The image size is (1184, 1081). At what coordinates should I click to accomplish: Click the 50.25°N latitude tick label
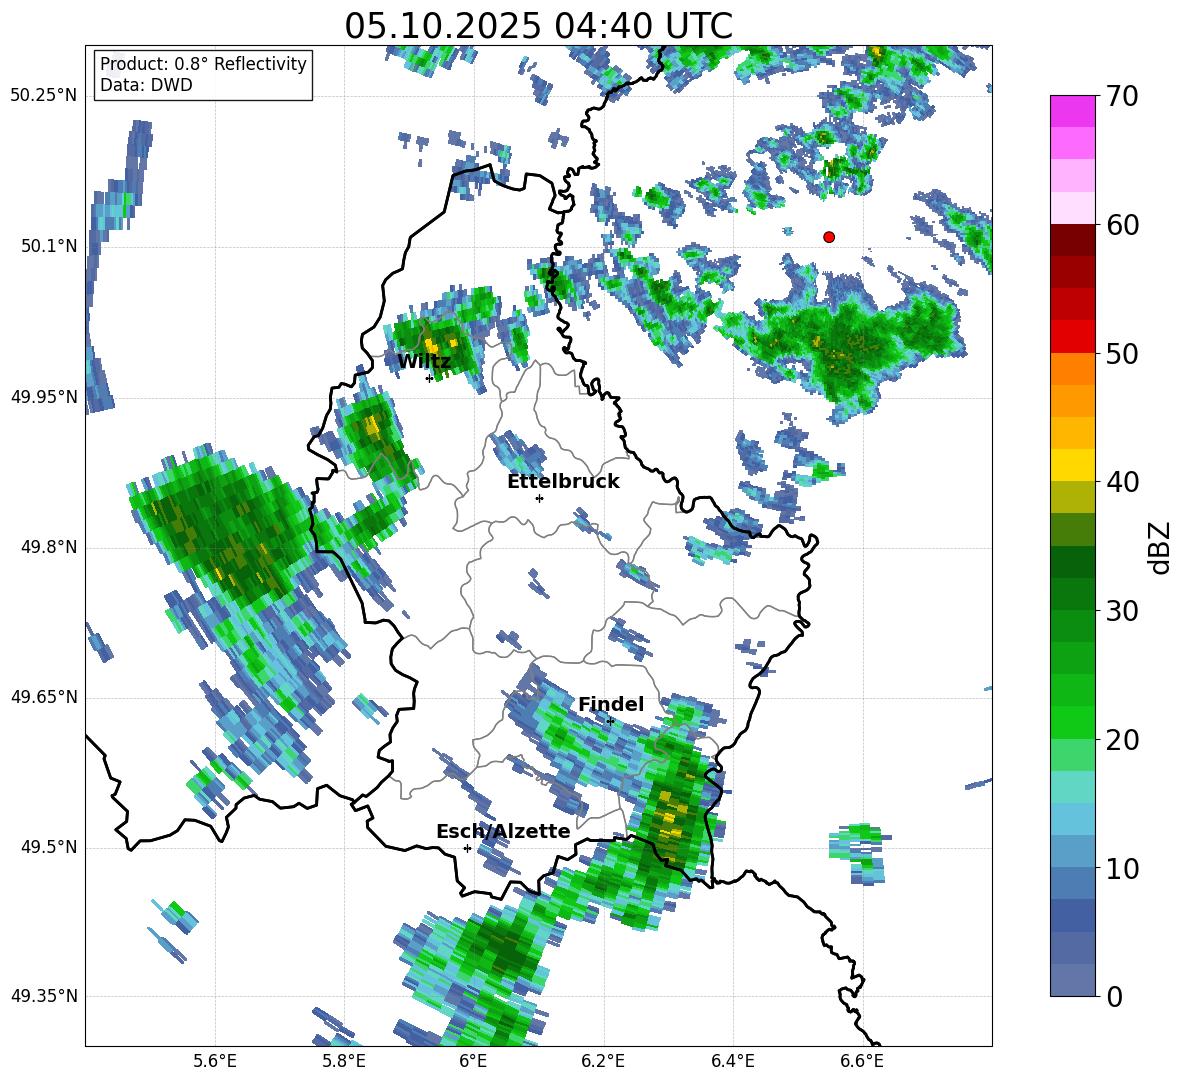(44, 96)
